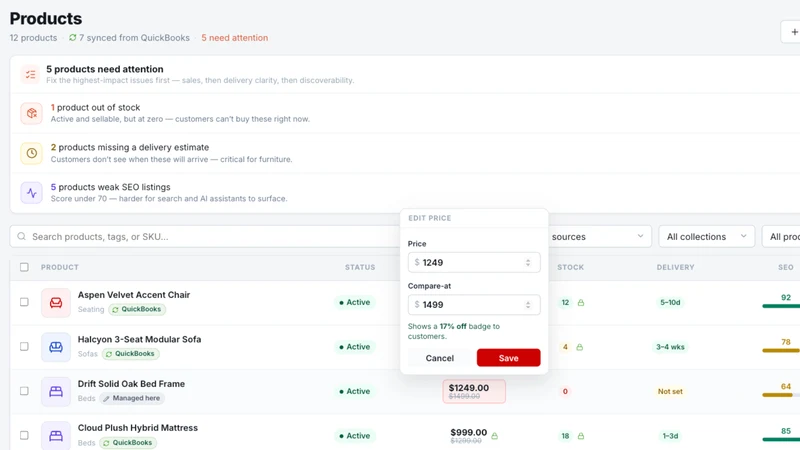Click the $999.00 price of Cloud Plush Mattress
The width and height of the screenshot is (800, 450).
pos(468,433)
